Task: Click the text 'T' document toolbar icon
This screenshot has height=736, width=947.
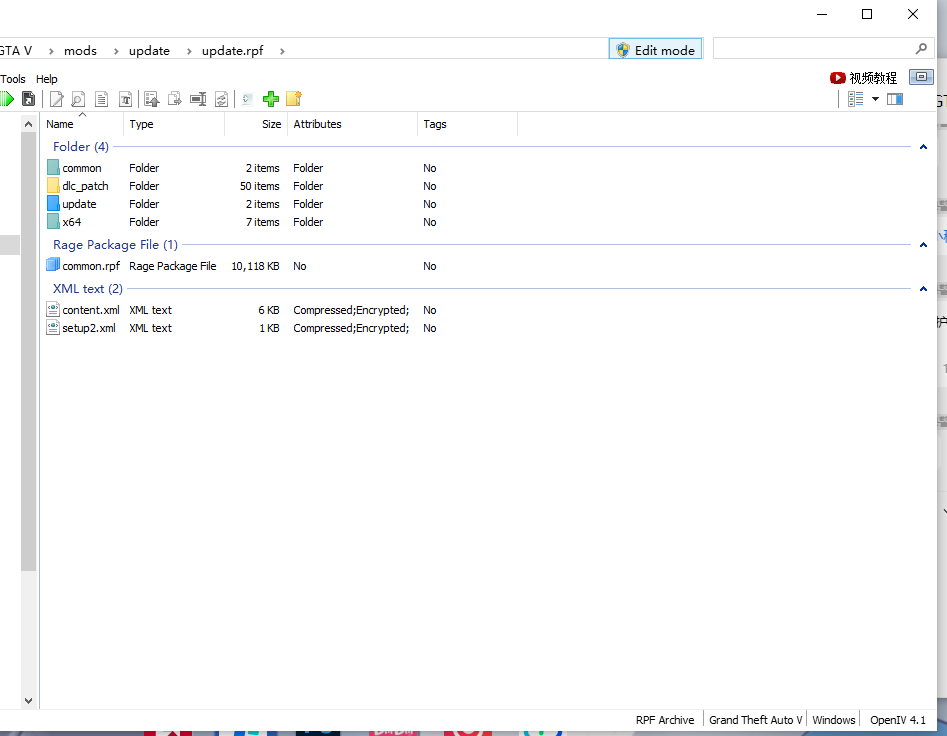Action: 125,99
